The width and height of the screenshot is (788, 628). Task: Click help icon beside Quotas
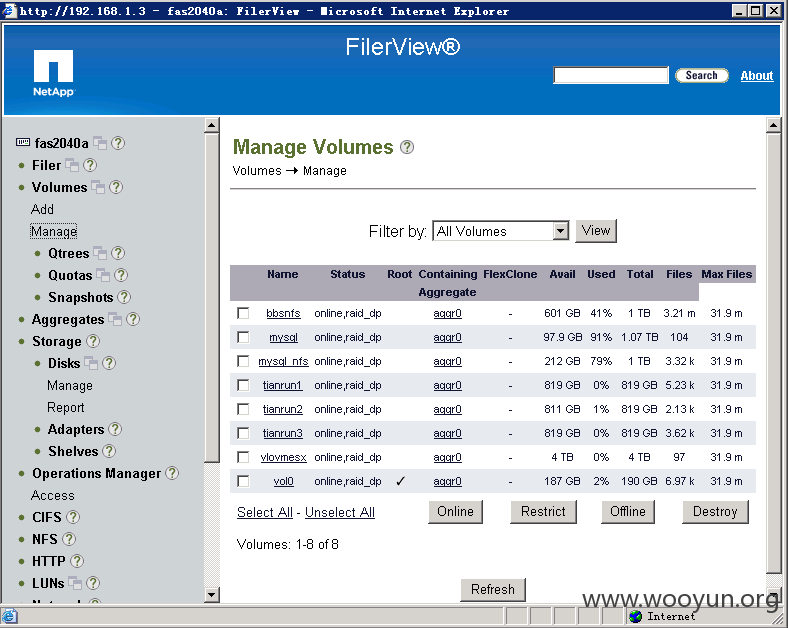(121, 275)
